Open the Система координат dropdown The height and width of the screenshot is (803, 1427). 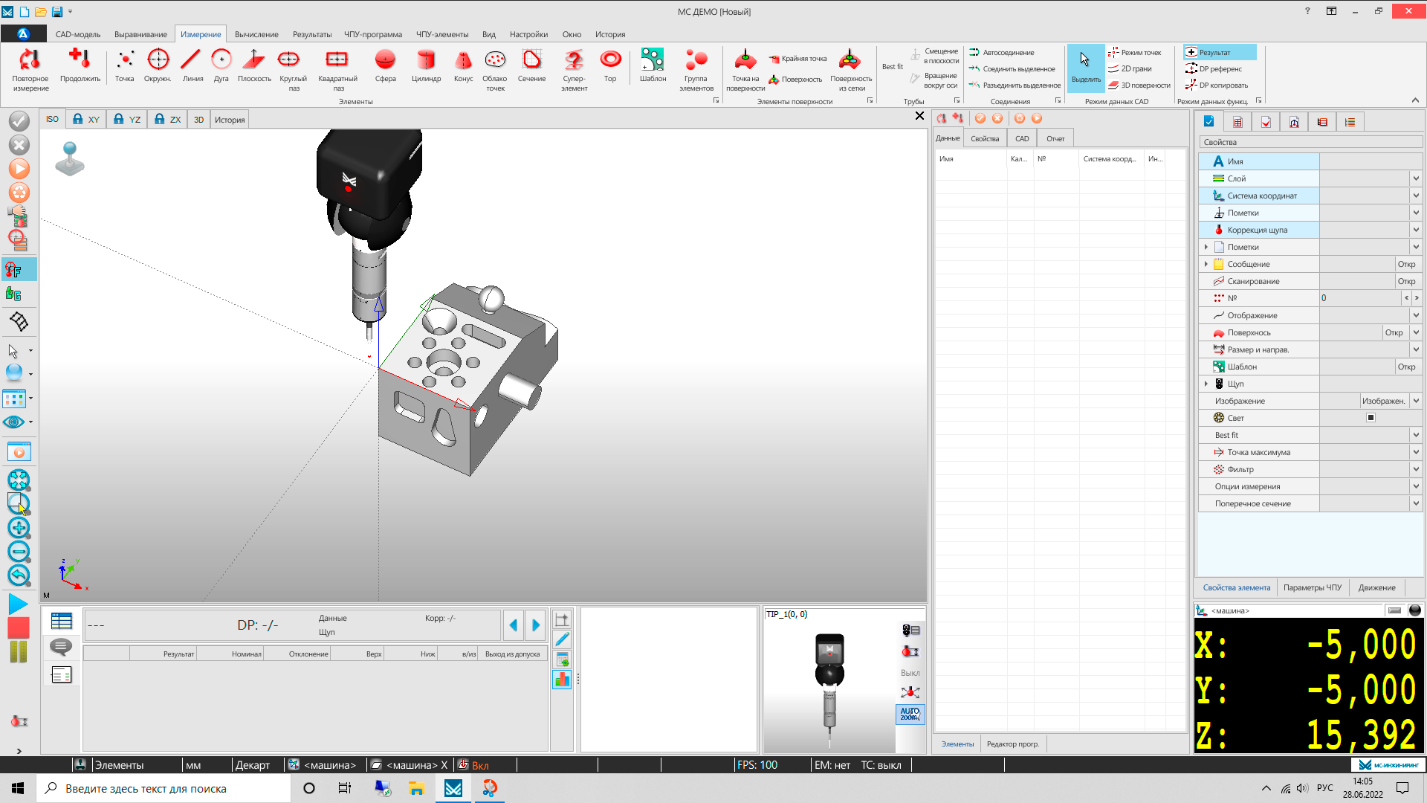tap(1415, 196)
